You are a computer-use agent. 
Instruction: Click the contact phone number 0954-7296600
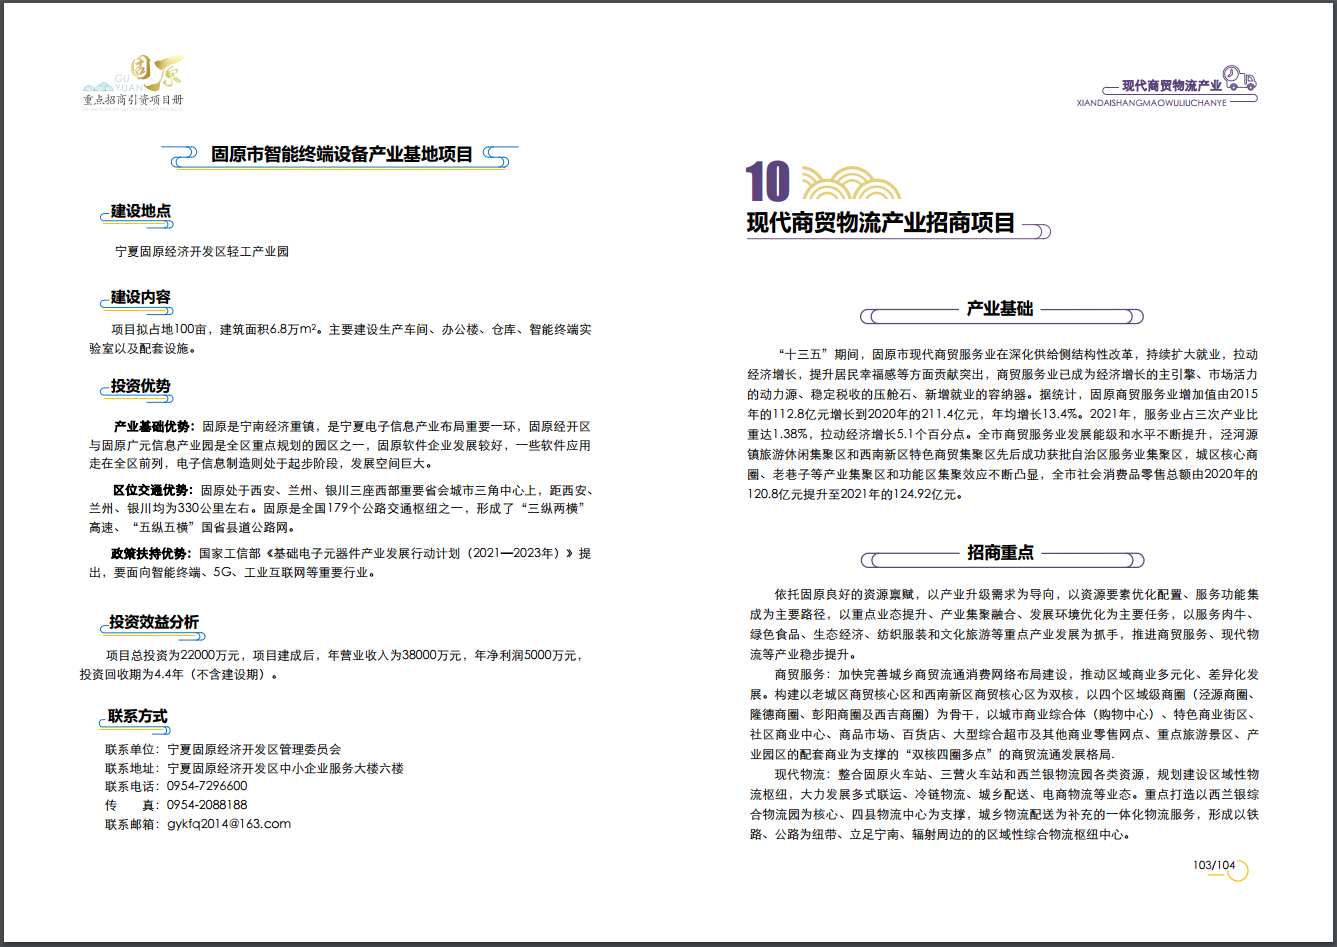pos(207,786)
